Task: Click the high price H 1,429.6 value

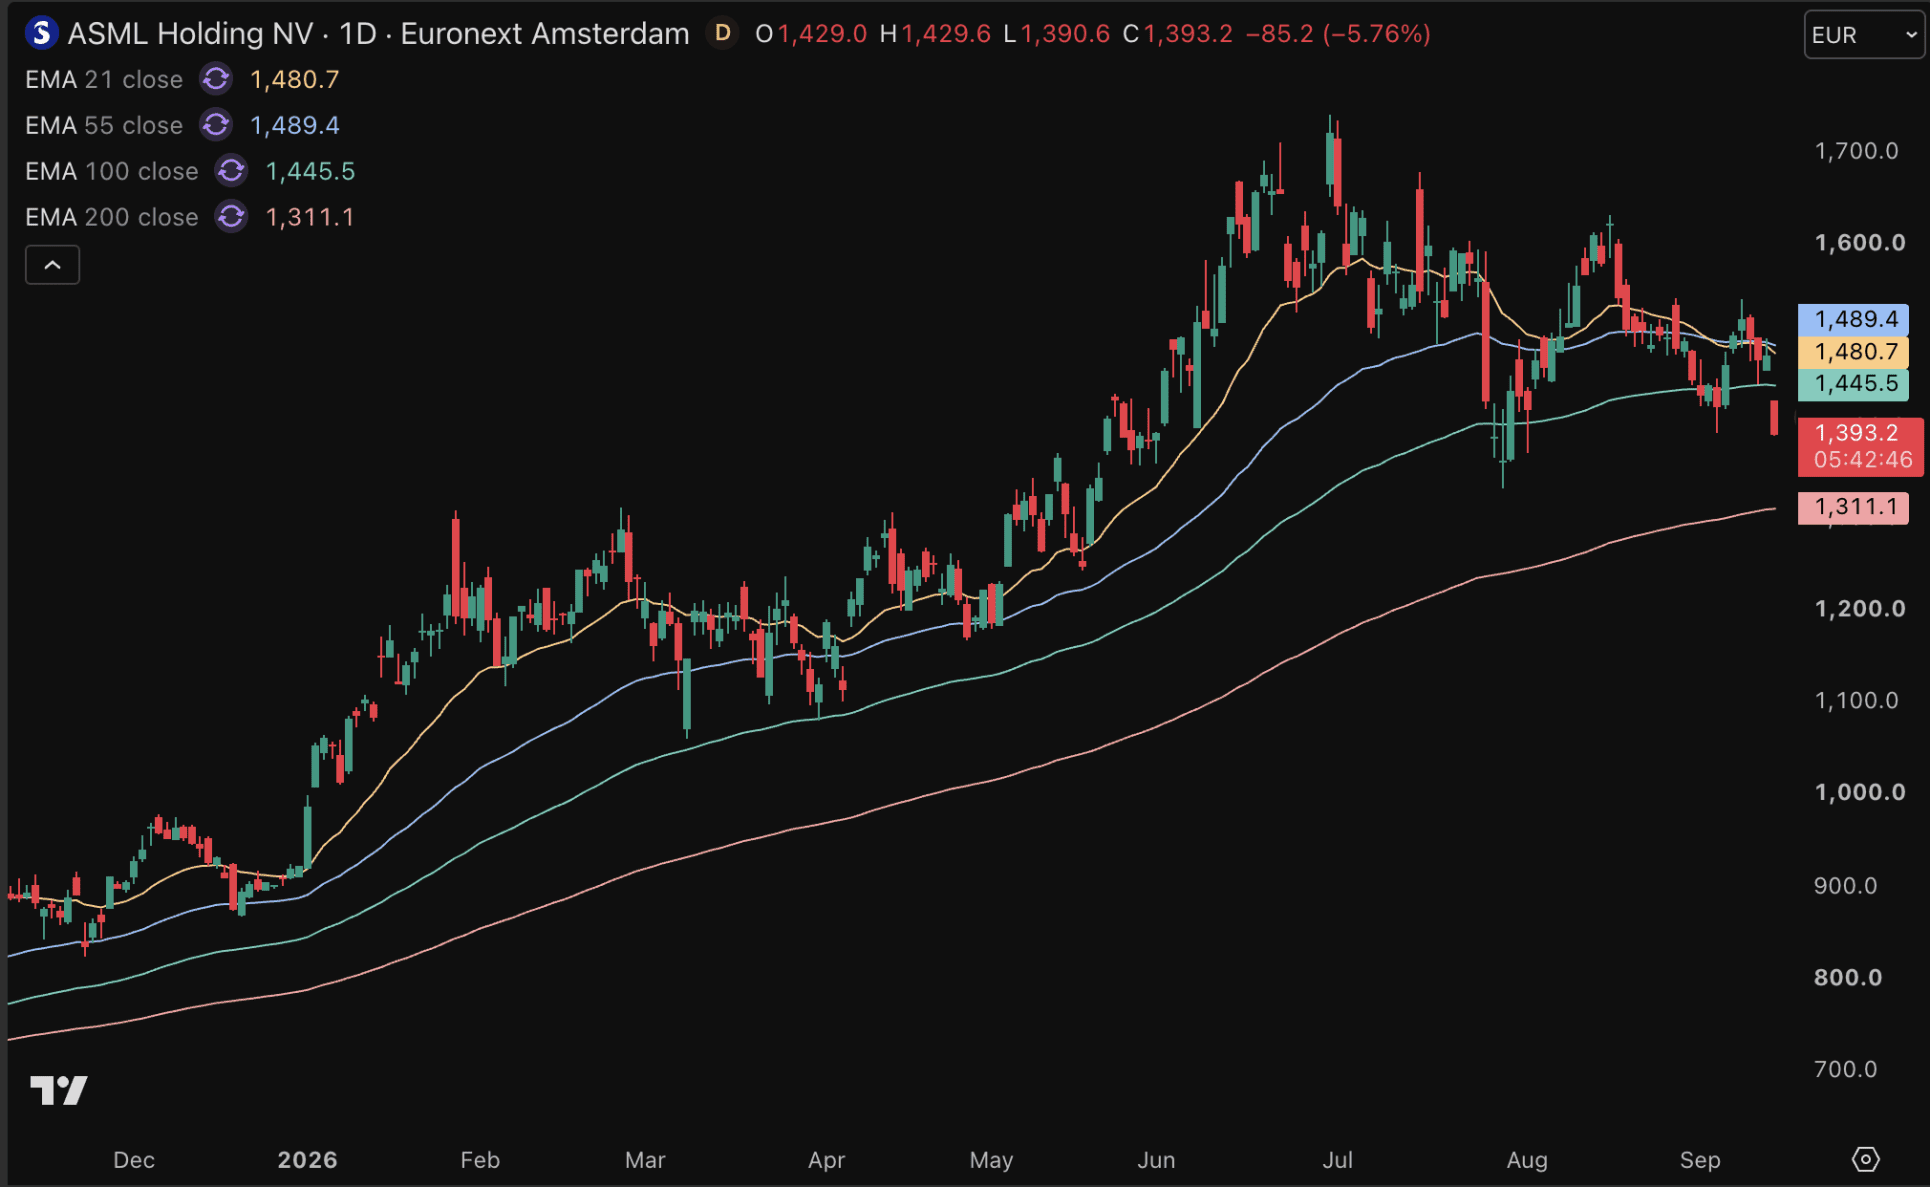Action: tap(935, 34)
